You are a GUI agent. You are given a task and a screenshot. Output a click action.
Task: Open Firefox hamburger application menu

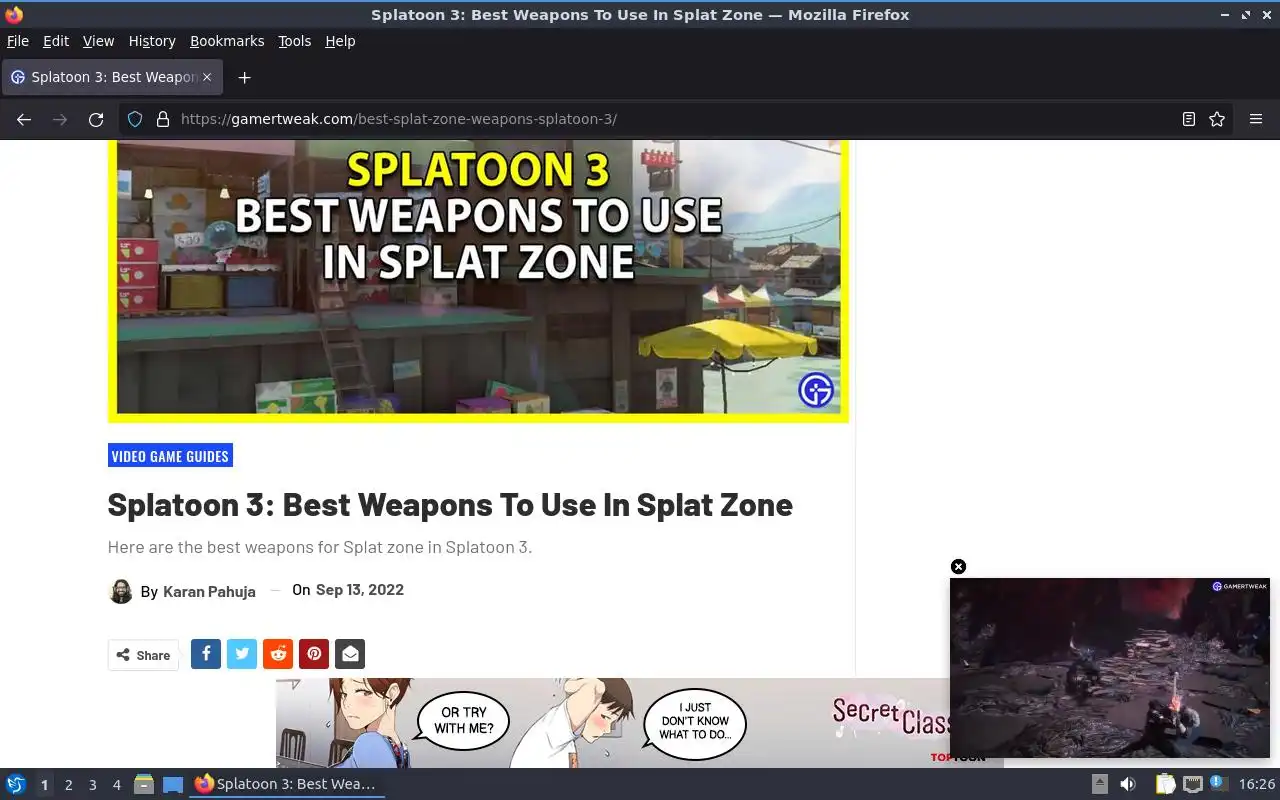1256,119
